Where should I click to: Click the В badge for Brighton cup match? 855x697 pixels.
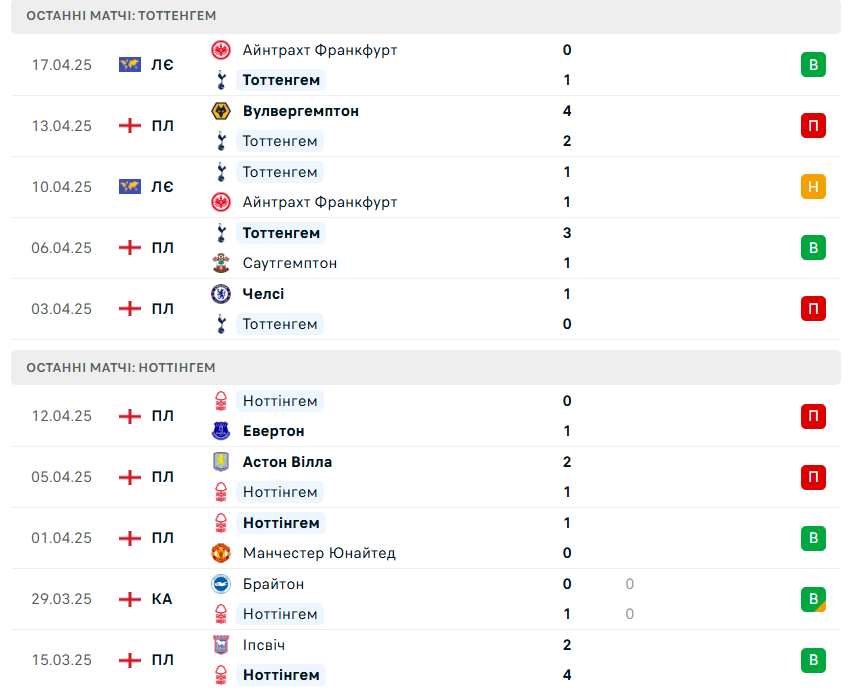coord(813,599)
